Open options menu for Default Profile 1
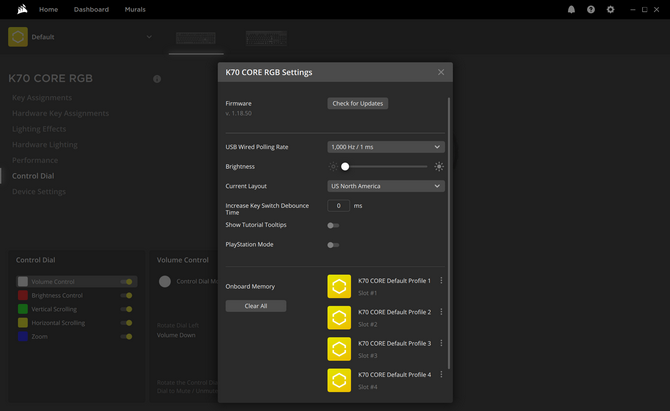The height and width of the screenshot is (411, 670). coord(441,281)
